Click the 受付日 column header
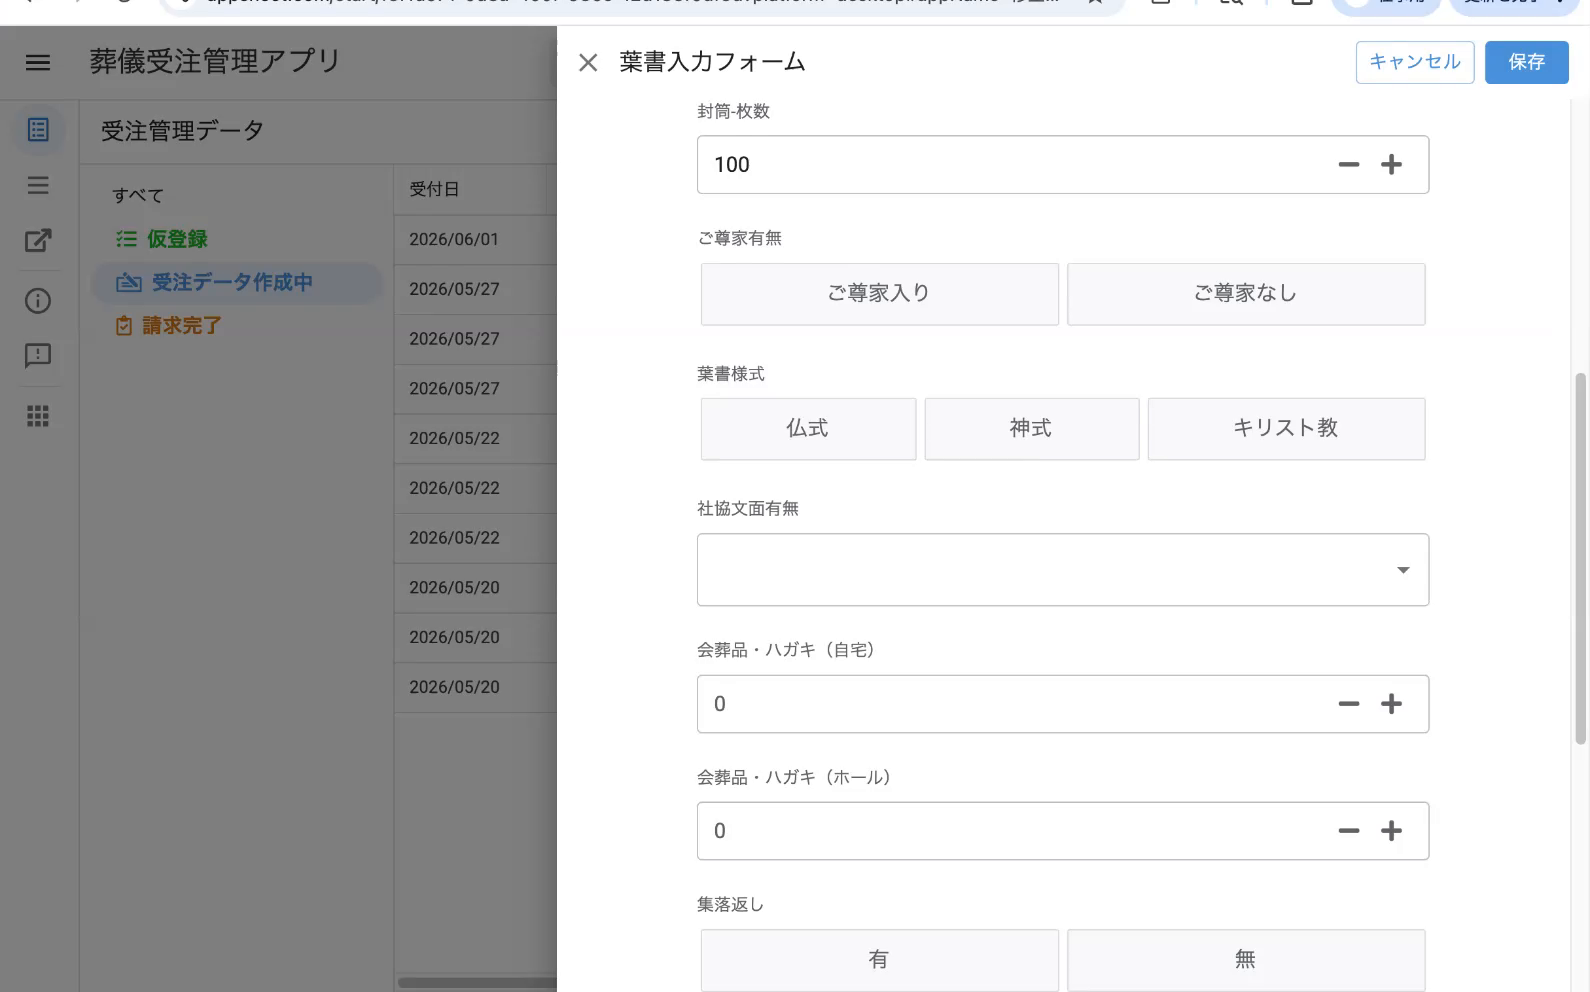The image size is (1590, 992). 434,190
